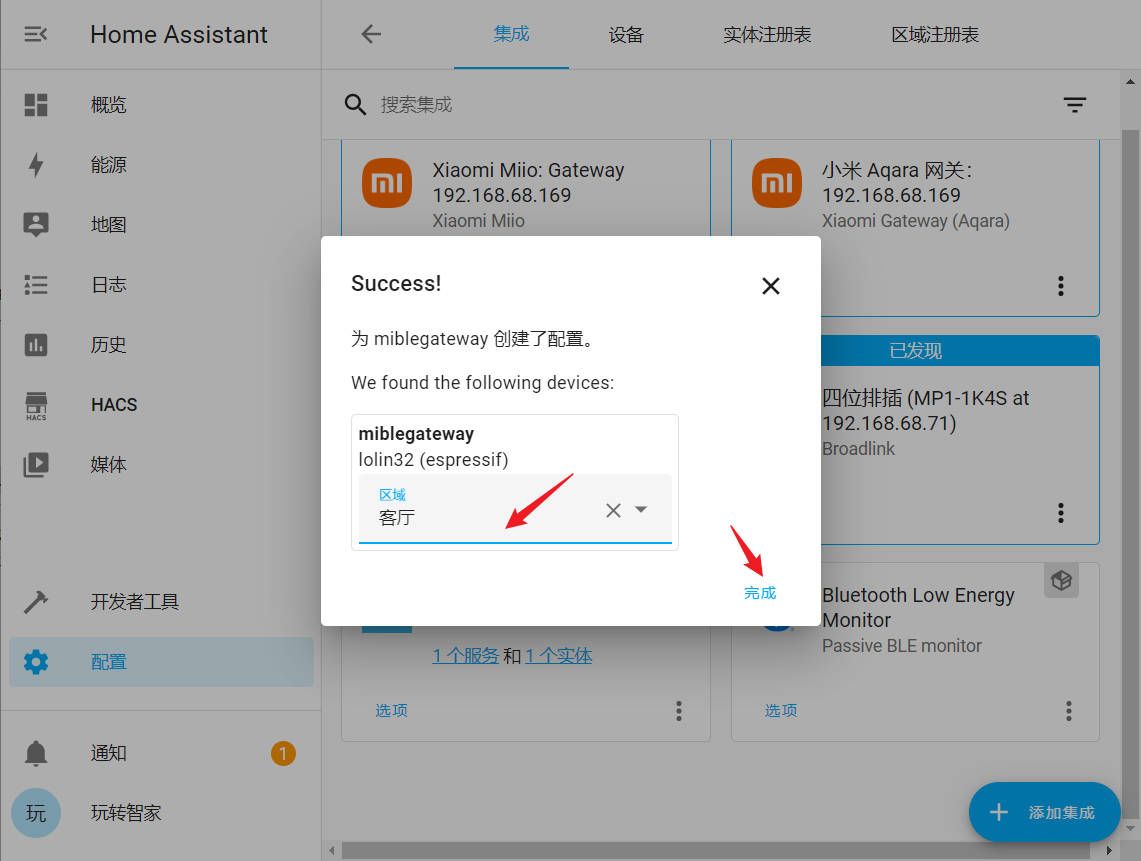Viewport: 1141px width, 861px height.
Task: Click the 添加集成 add integration button
Action: [1044, 812]
